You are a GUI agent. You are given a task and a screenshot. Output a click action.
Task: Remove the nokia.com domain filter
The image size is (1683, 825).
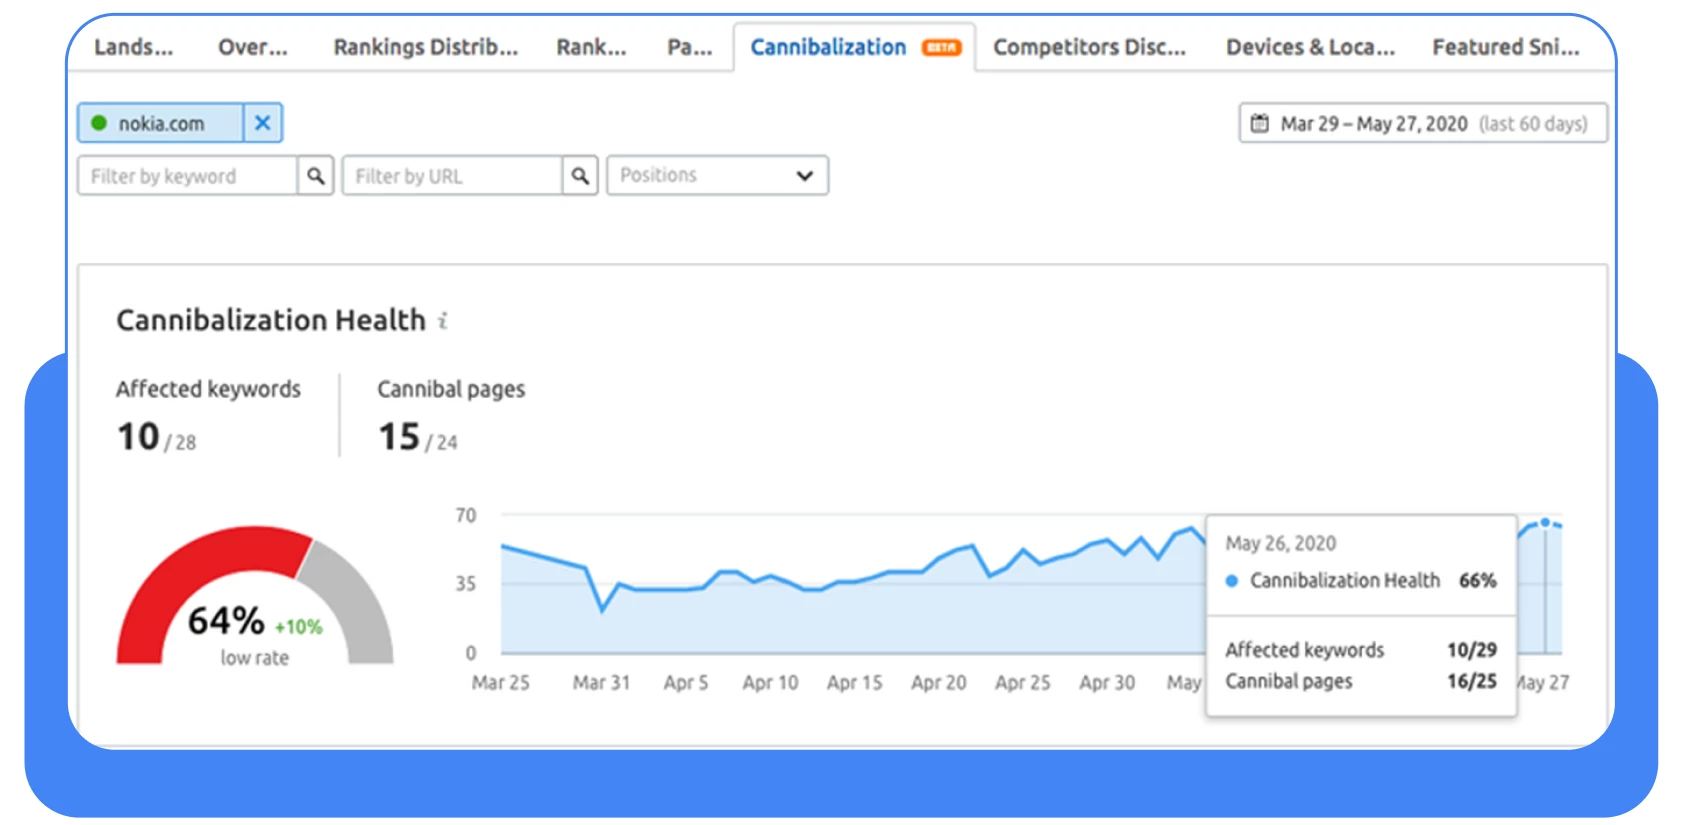pos(262,123)
